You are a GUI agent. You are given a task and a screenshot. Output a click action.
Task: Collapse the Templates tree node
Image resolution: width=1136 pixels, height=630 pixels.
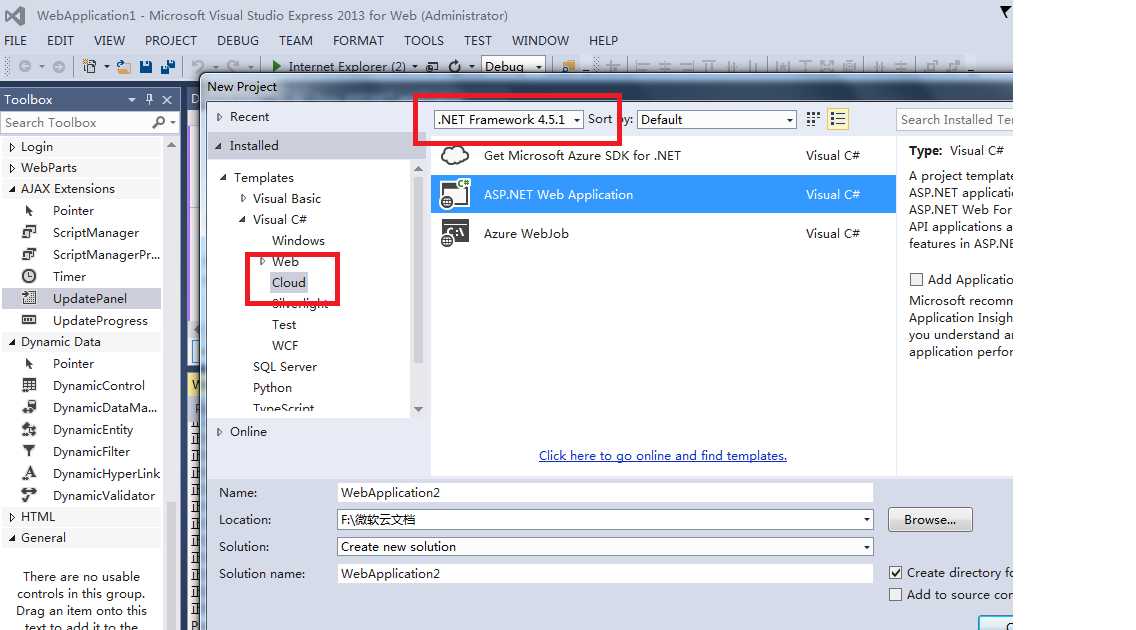223,177
